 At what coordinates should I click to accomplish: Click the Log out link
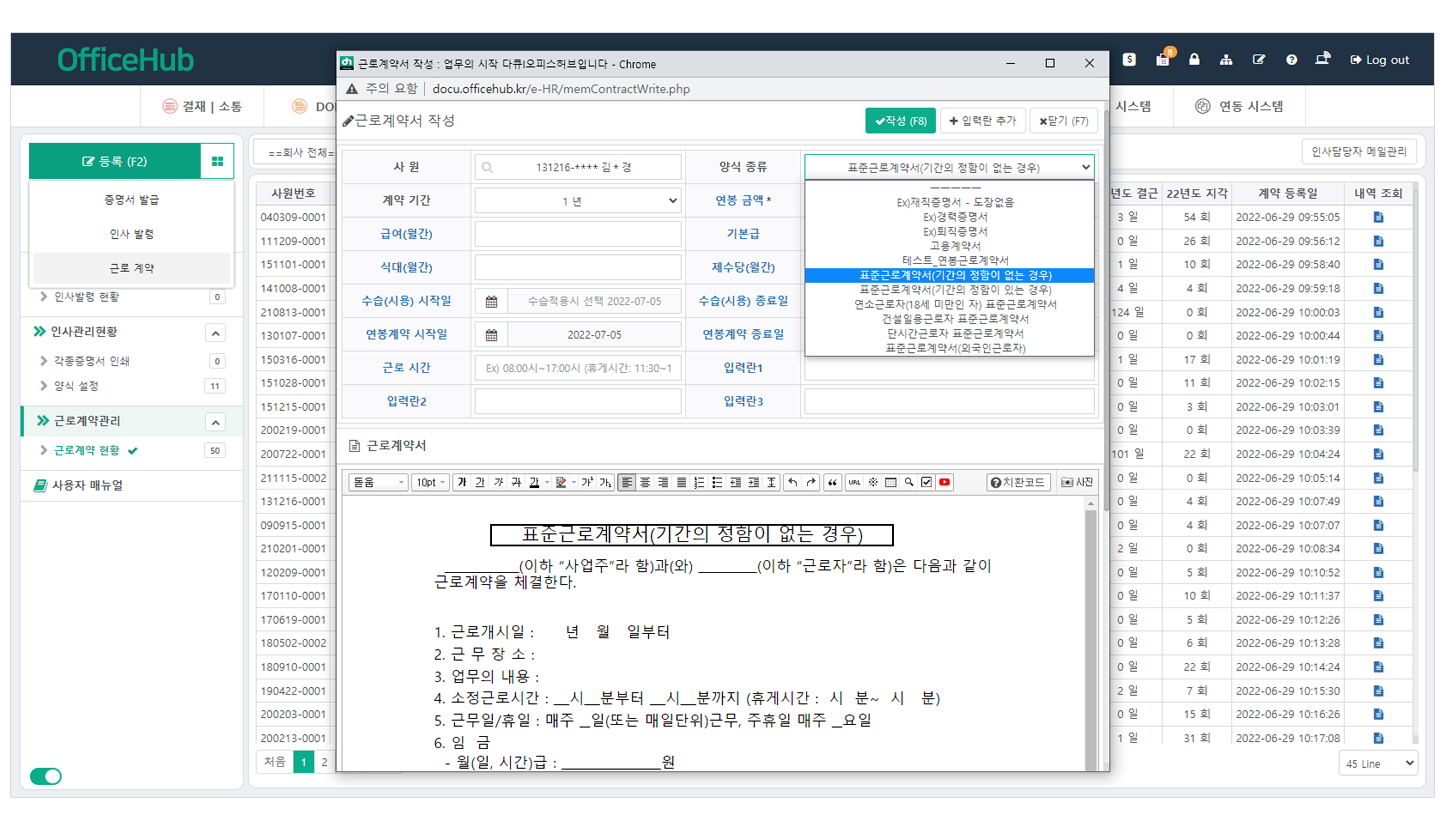[1379, 60]
